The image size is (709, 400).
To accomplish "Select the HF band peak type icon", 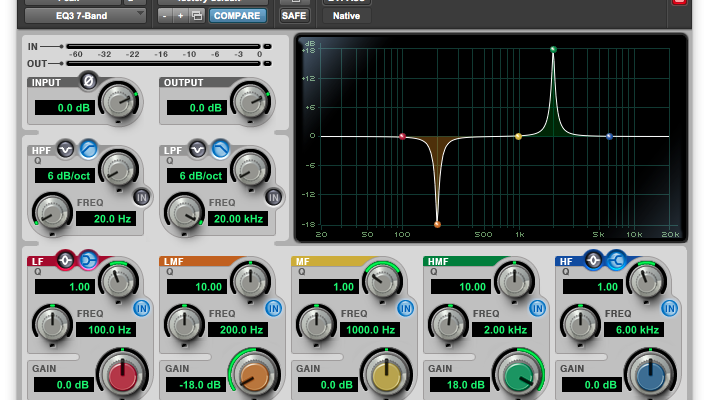I will click(594, 261).
